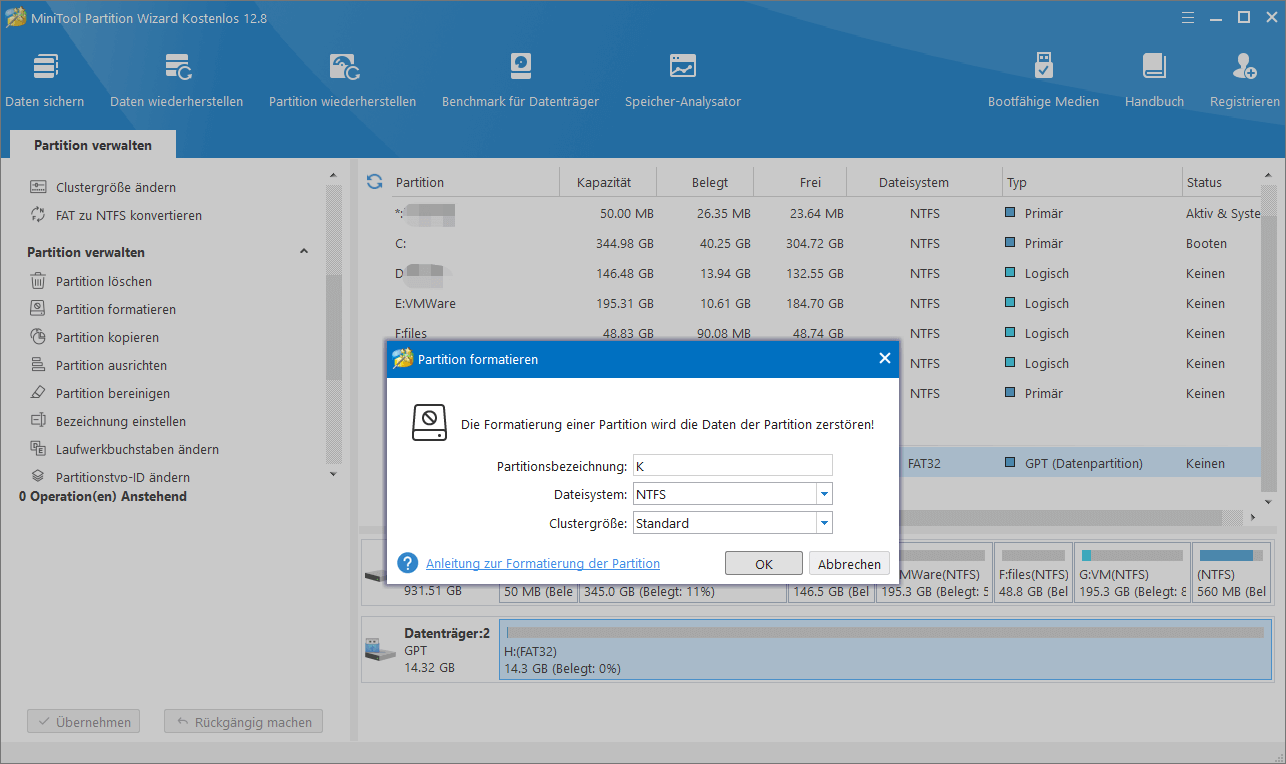
Task: Refresh the partition list icon
Action: 375,182
